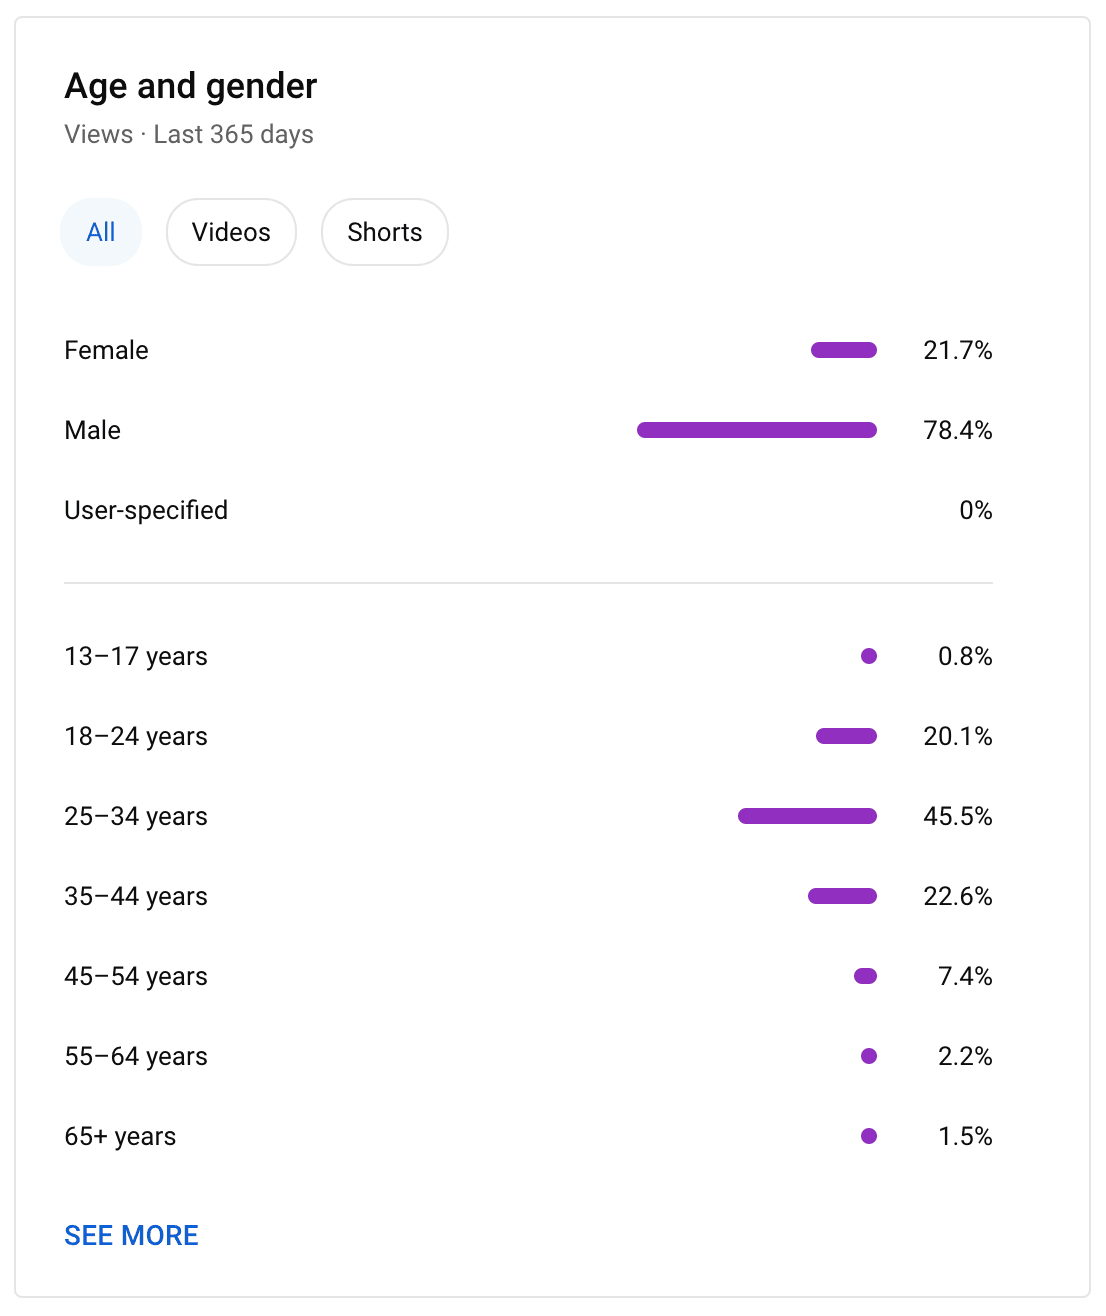This screenshot has height=1316, width=1106.
Task: Click the Female percentage bar
Action: (x=844, y=350)
